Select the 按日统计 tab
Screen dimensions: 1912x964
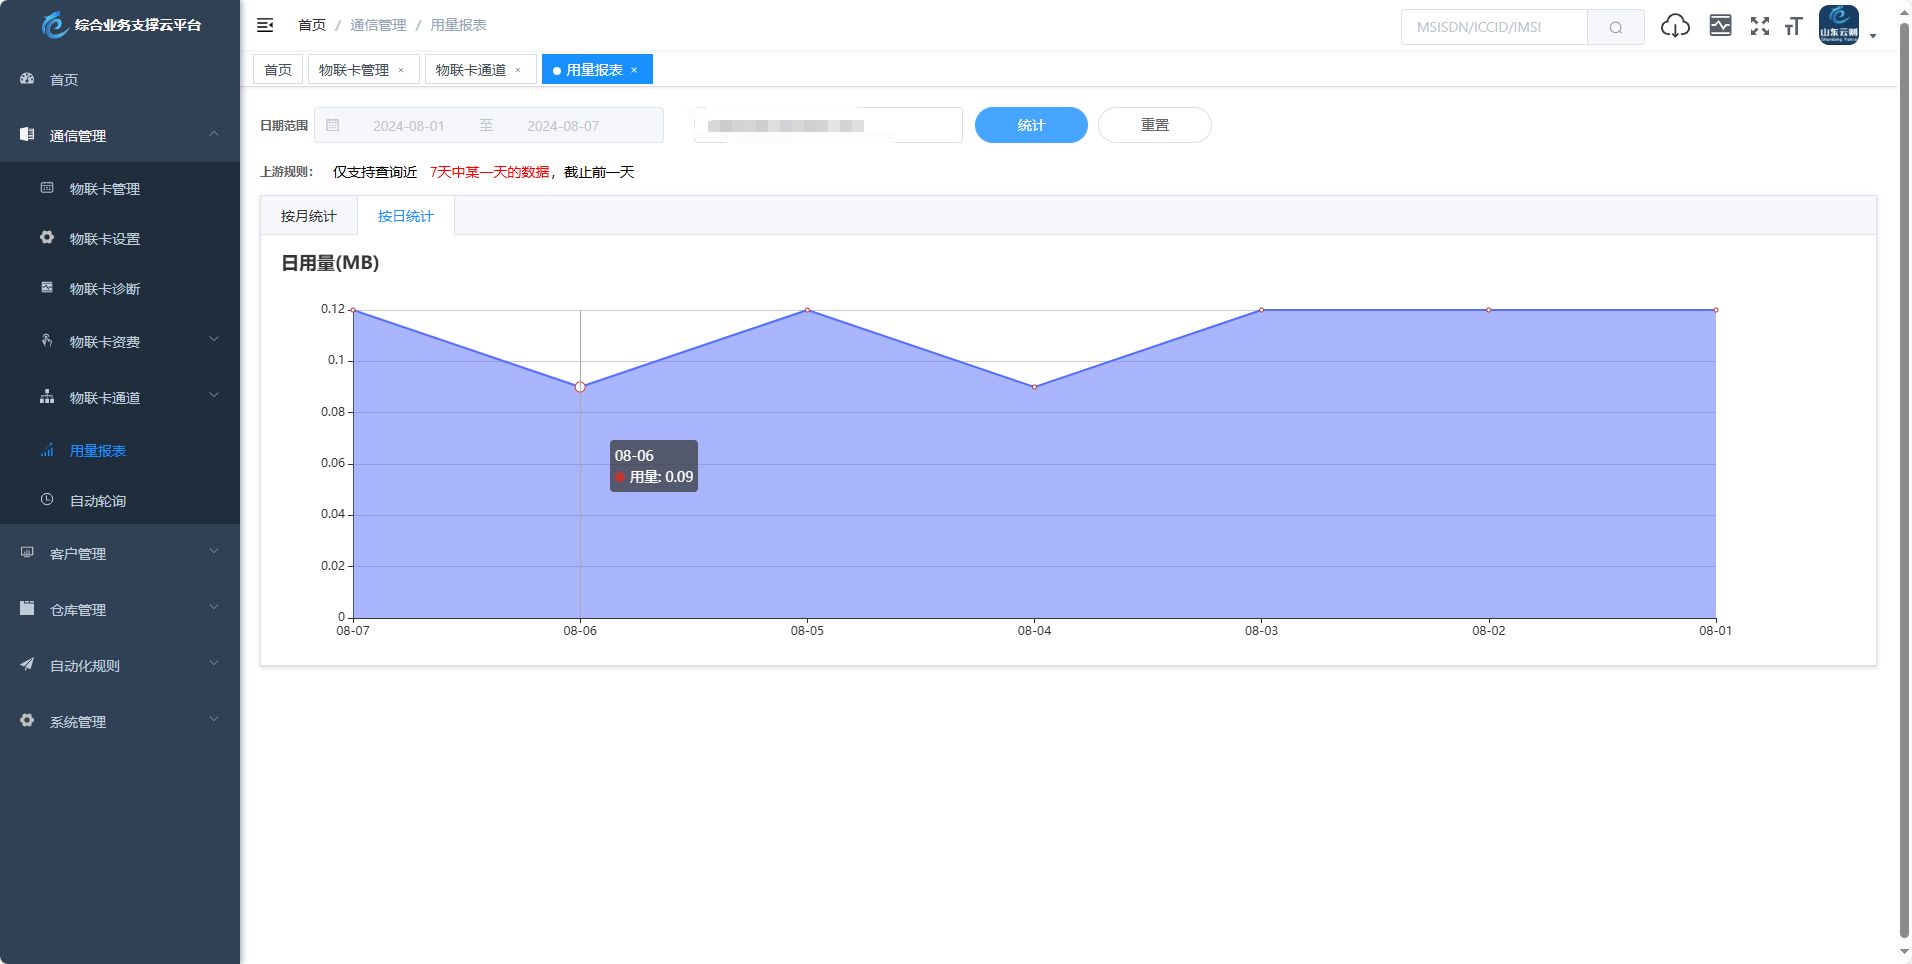click(x=406, y=216)
